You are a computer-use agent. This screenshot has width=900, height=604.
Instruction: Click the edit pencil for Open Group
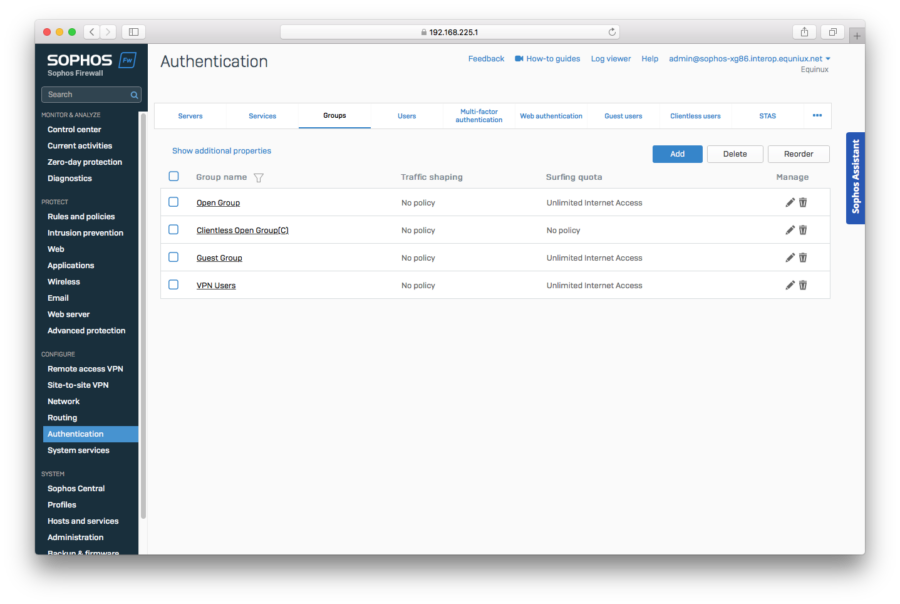[x=790, y=202]
